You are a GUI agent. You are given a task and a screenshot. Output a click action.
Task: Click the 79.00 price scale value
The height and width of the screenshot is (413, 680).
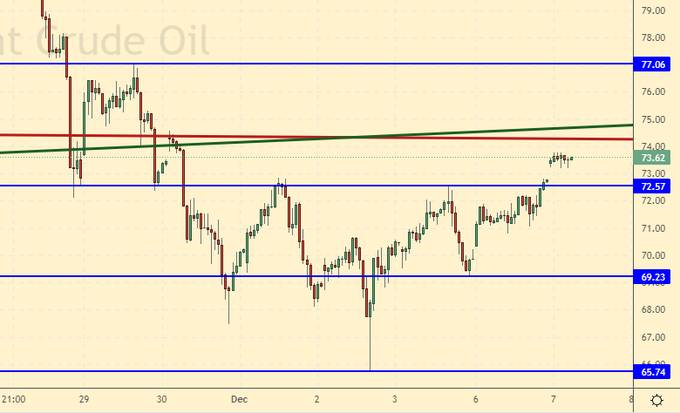click(x=653, y=11)
